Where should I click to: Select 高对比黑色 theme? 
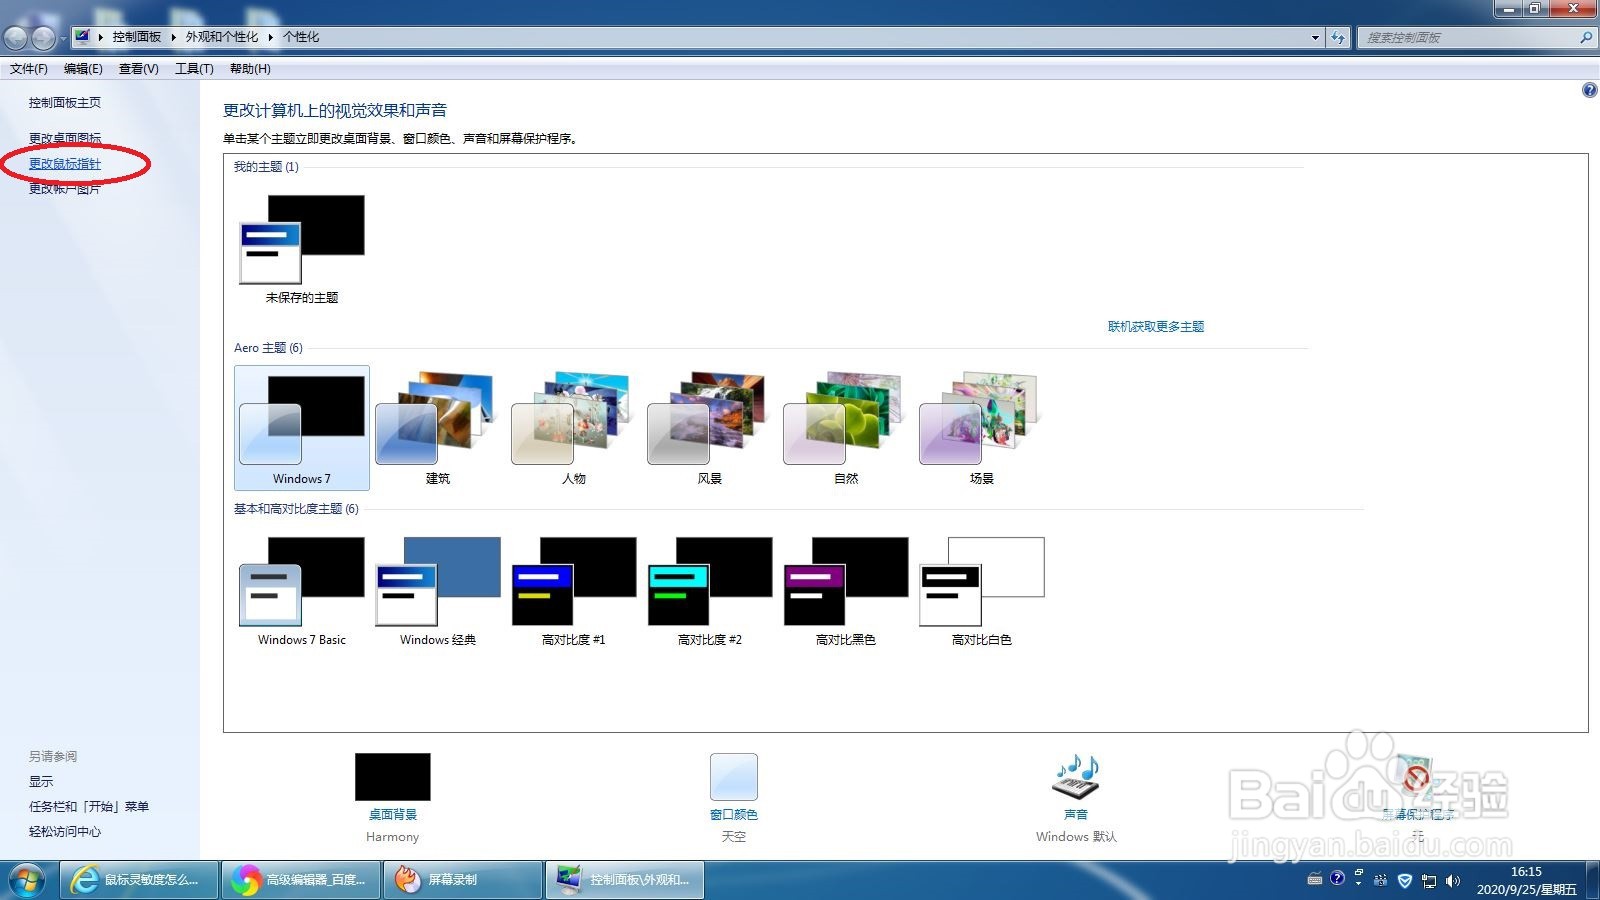[x=845, y=590]
